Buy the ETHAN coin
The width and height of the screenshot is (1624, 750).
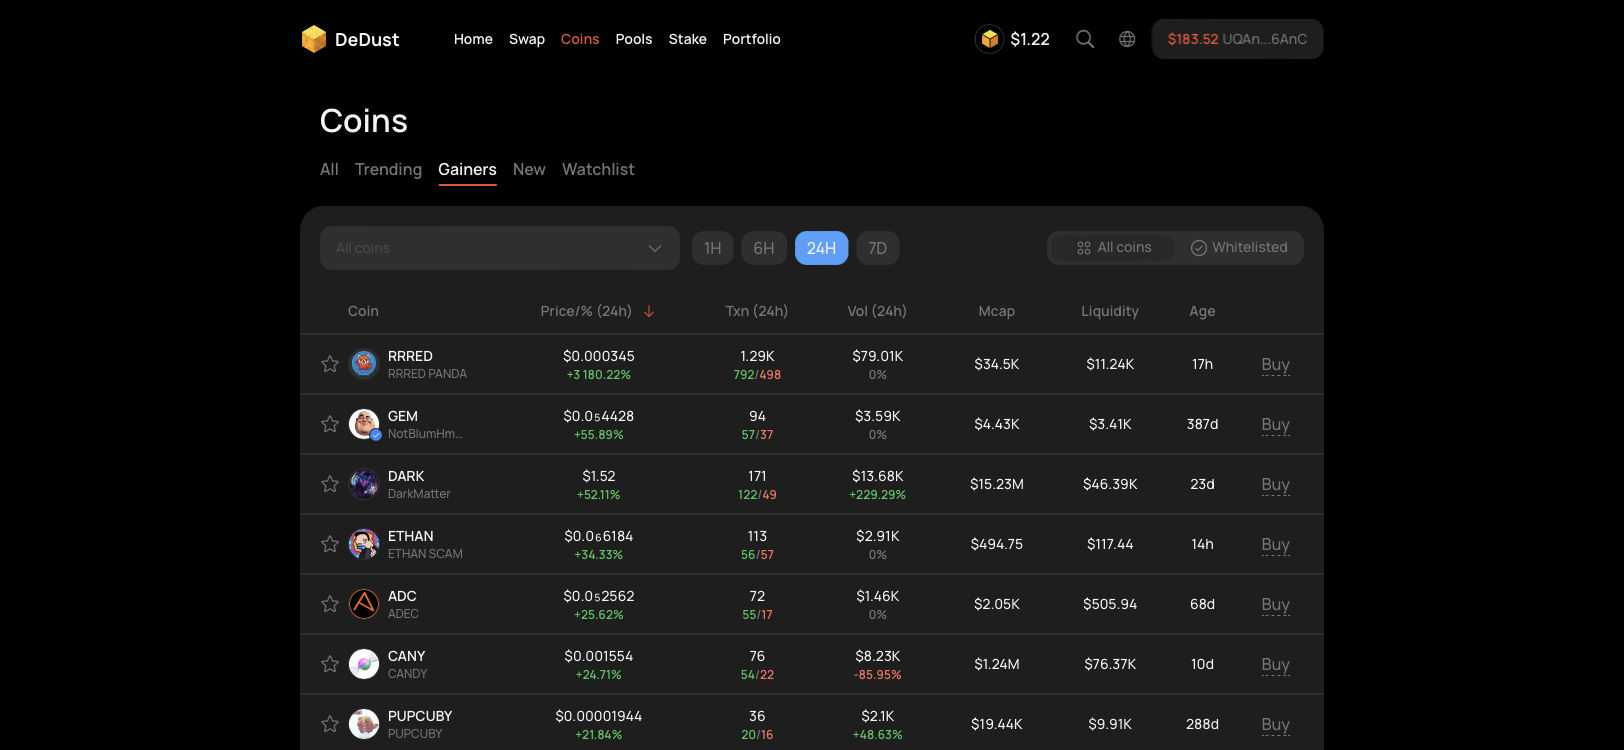click(1276, 545)
